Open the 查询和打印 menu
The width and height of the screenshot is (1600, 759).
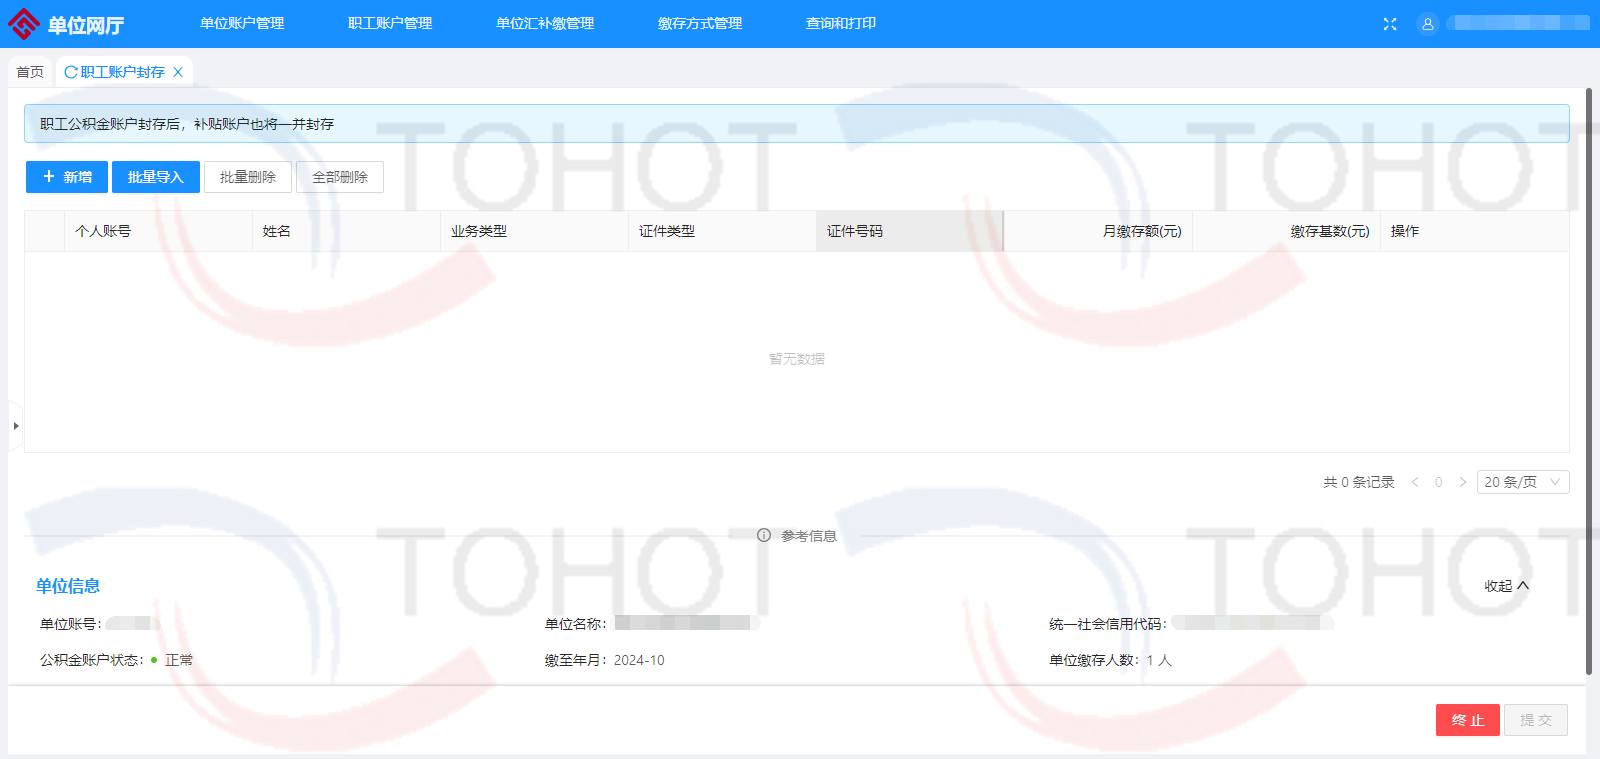click(841, 24)
